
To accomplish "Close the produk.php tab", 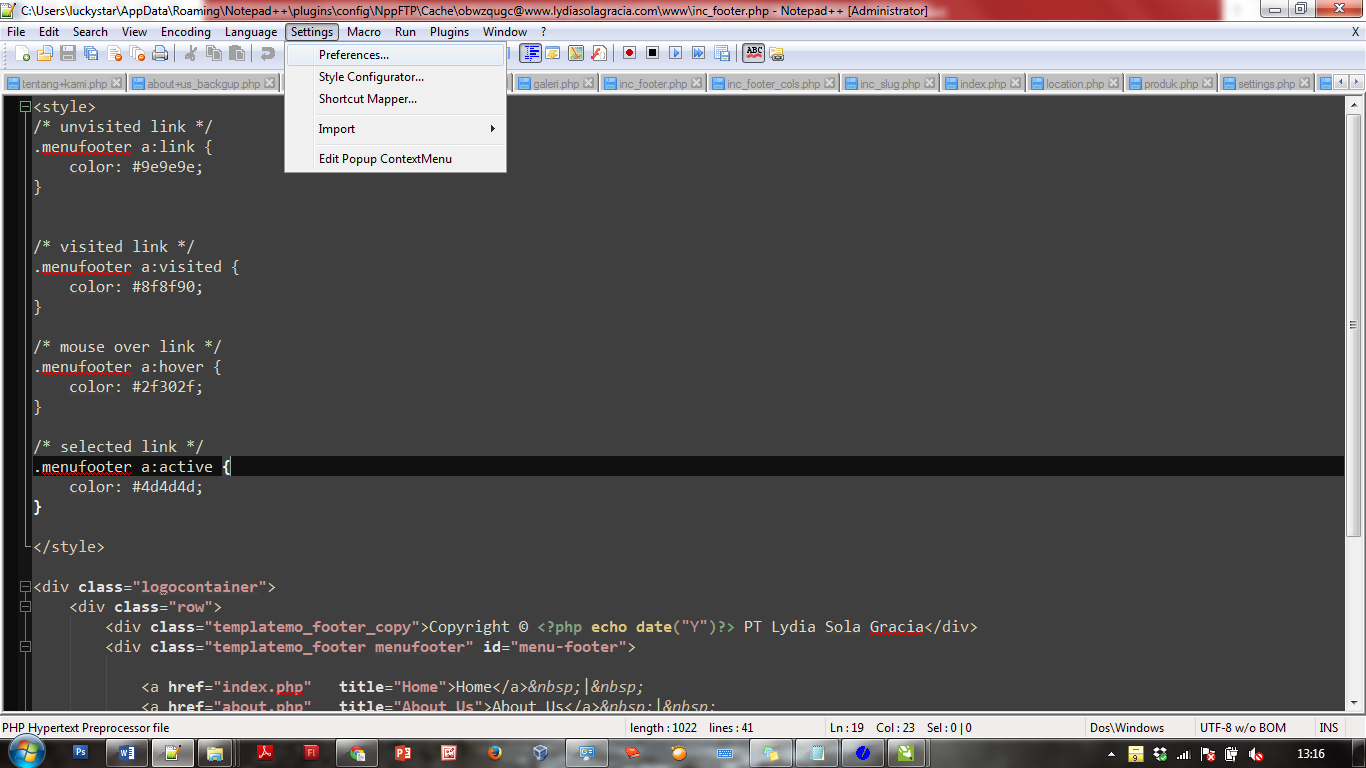I will (1209, 84).
